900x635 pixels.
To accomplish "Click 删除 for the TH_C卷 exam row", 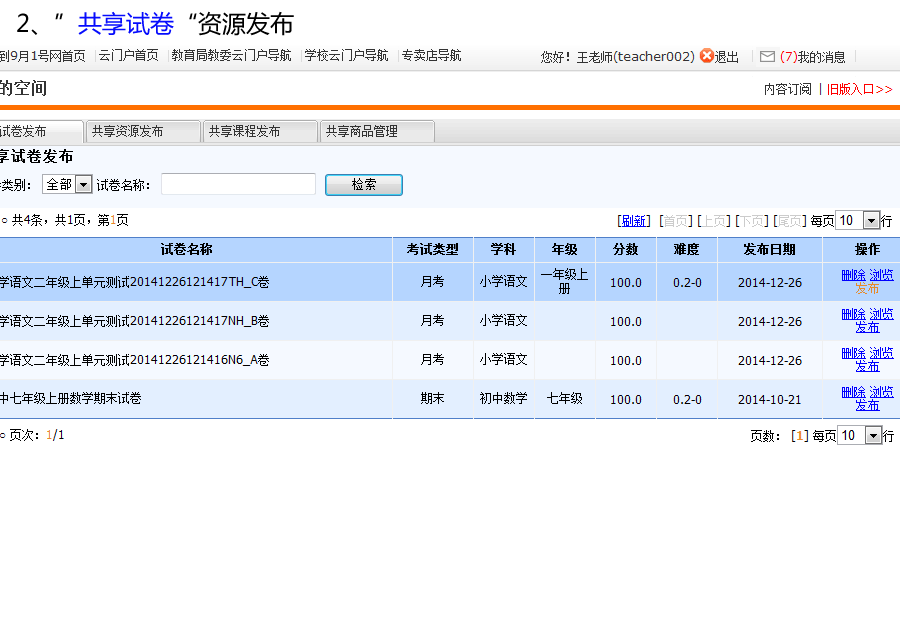I will click(x=853, y=275).
